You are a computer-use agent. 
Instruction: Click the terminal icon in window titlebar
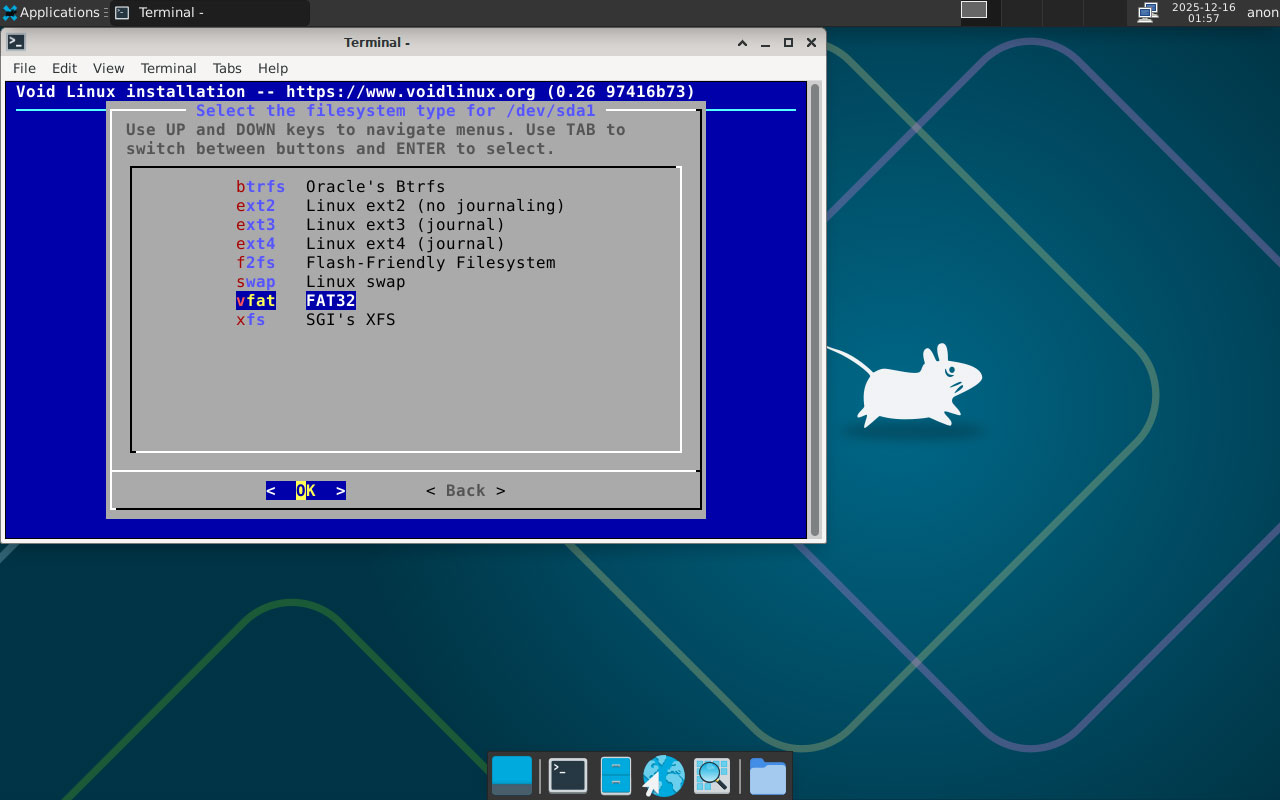(x=16, y=42)
